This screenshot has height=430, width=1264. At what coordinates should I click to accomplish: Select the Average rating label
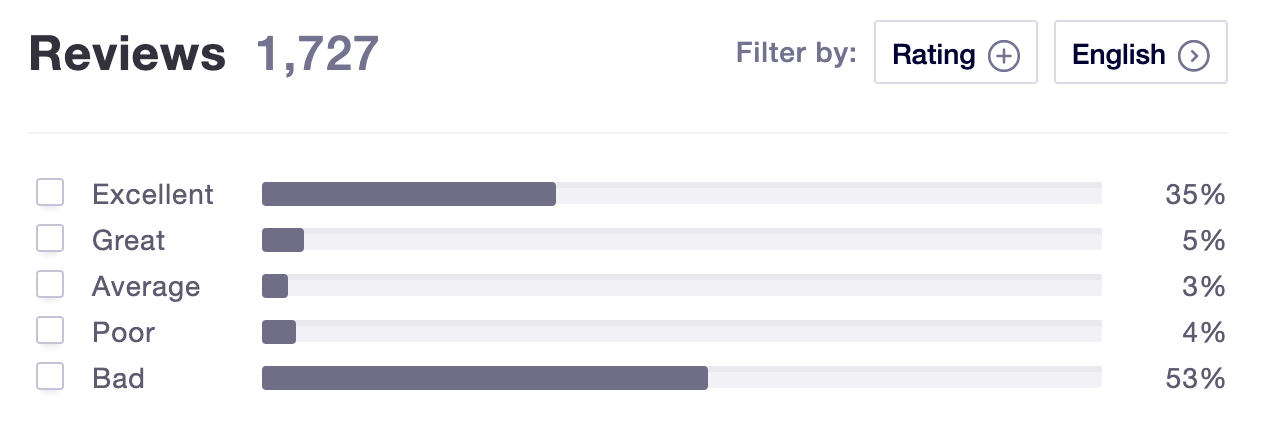(146, 287)
